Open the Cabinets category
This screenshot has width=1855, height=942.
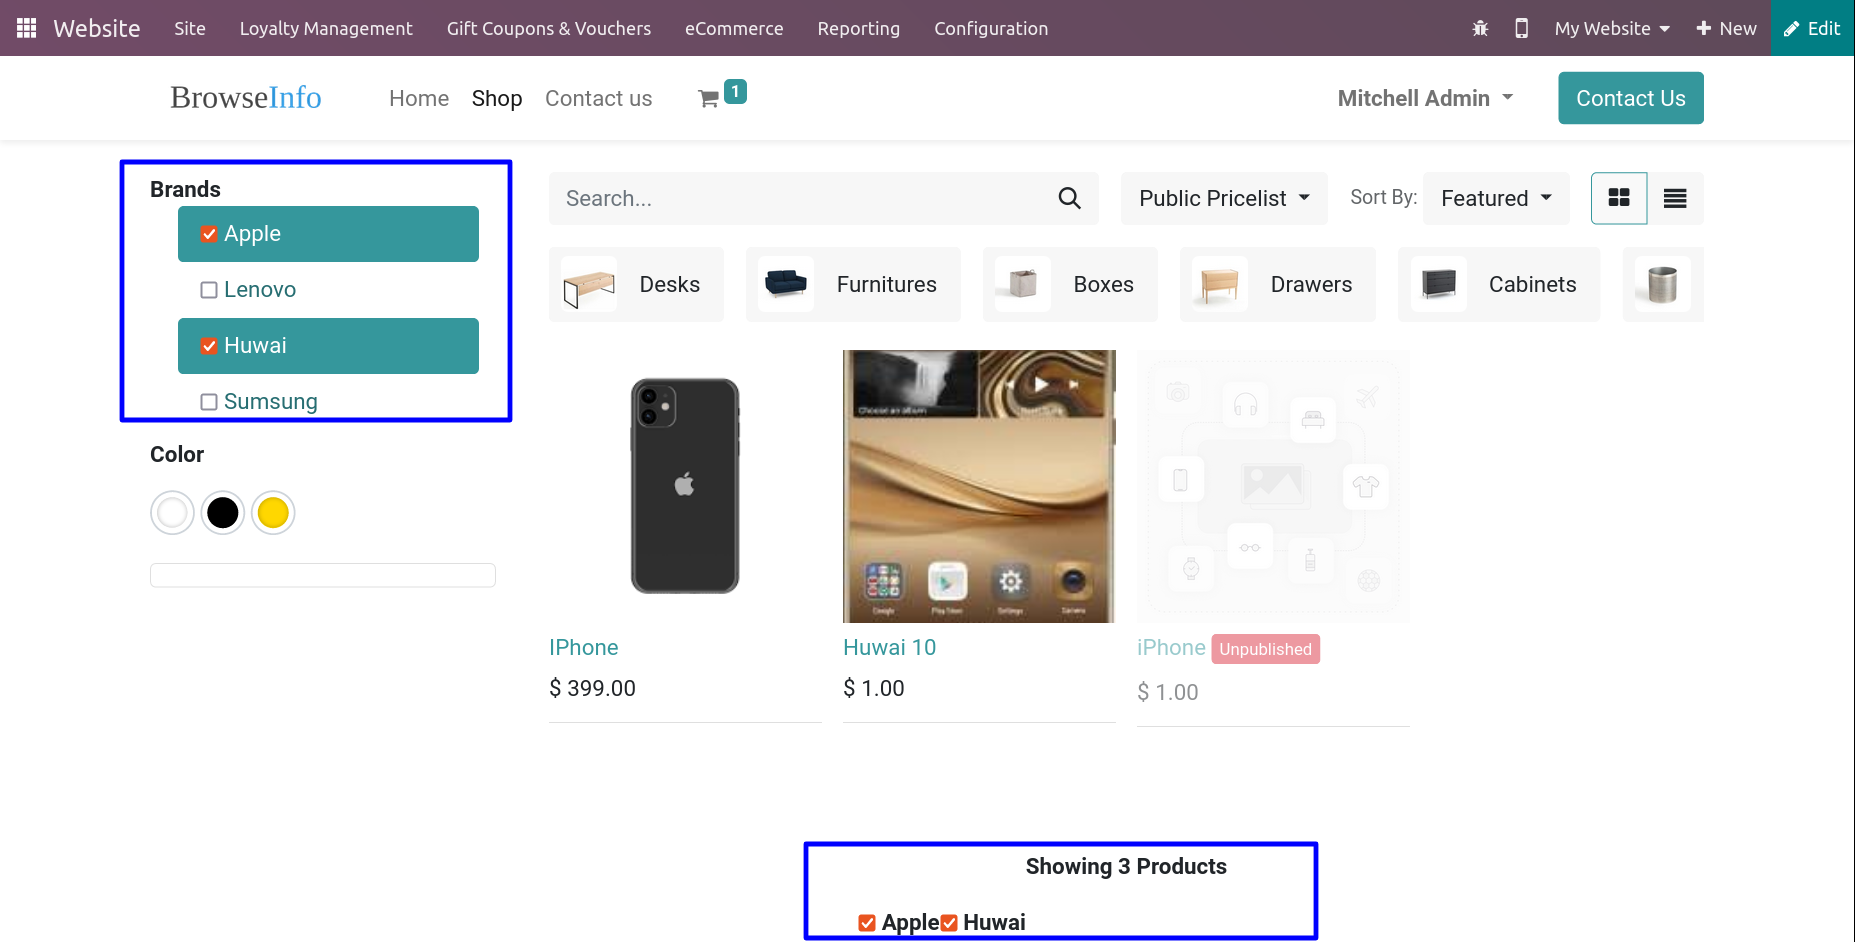1499,284
